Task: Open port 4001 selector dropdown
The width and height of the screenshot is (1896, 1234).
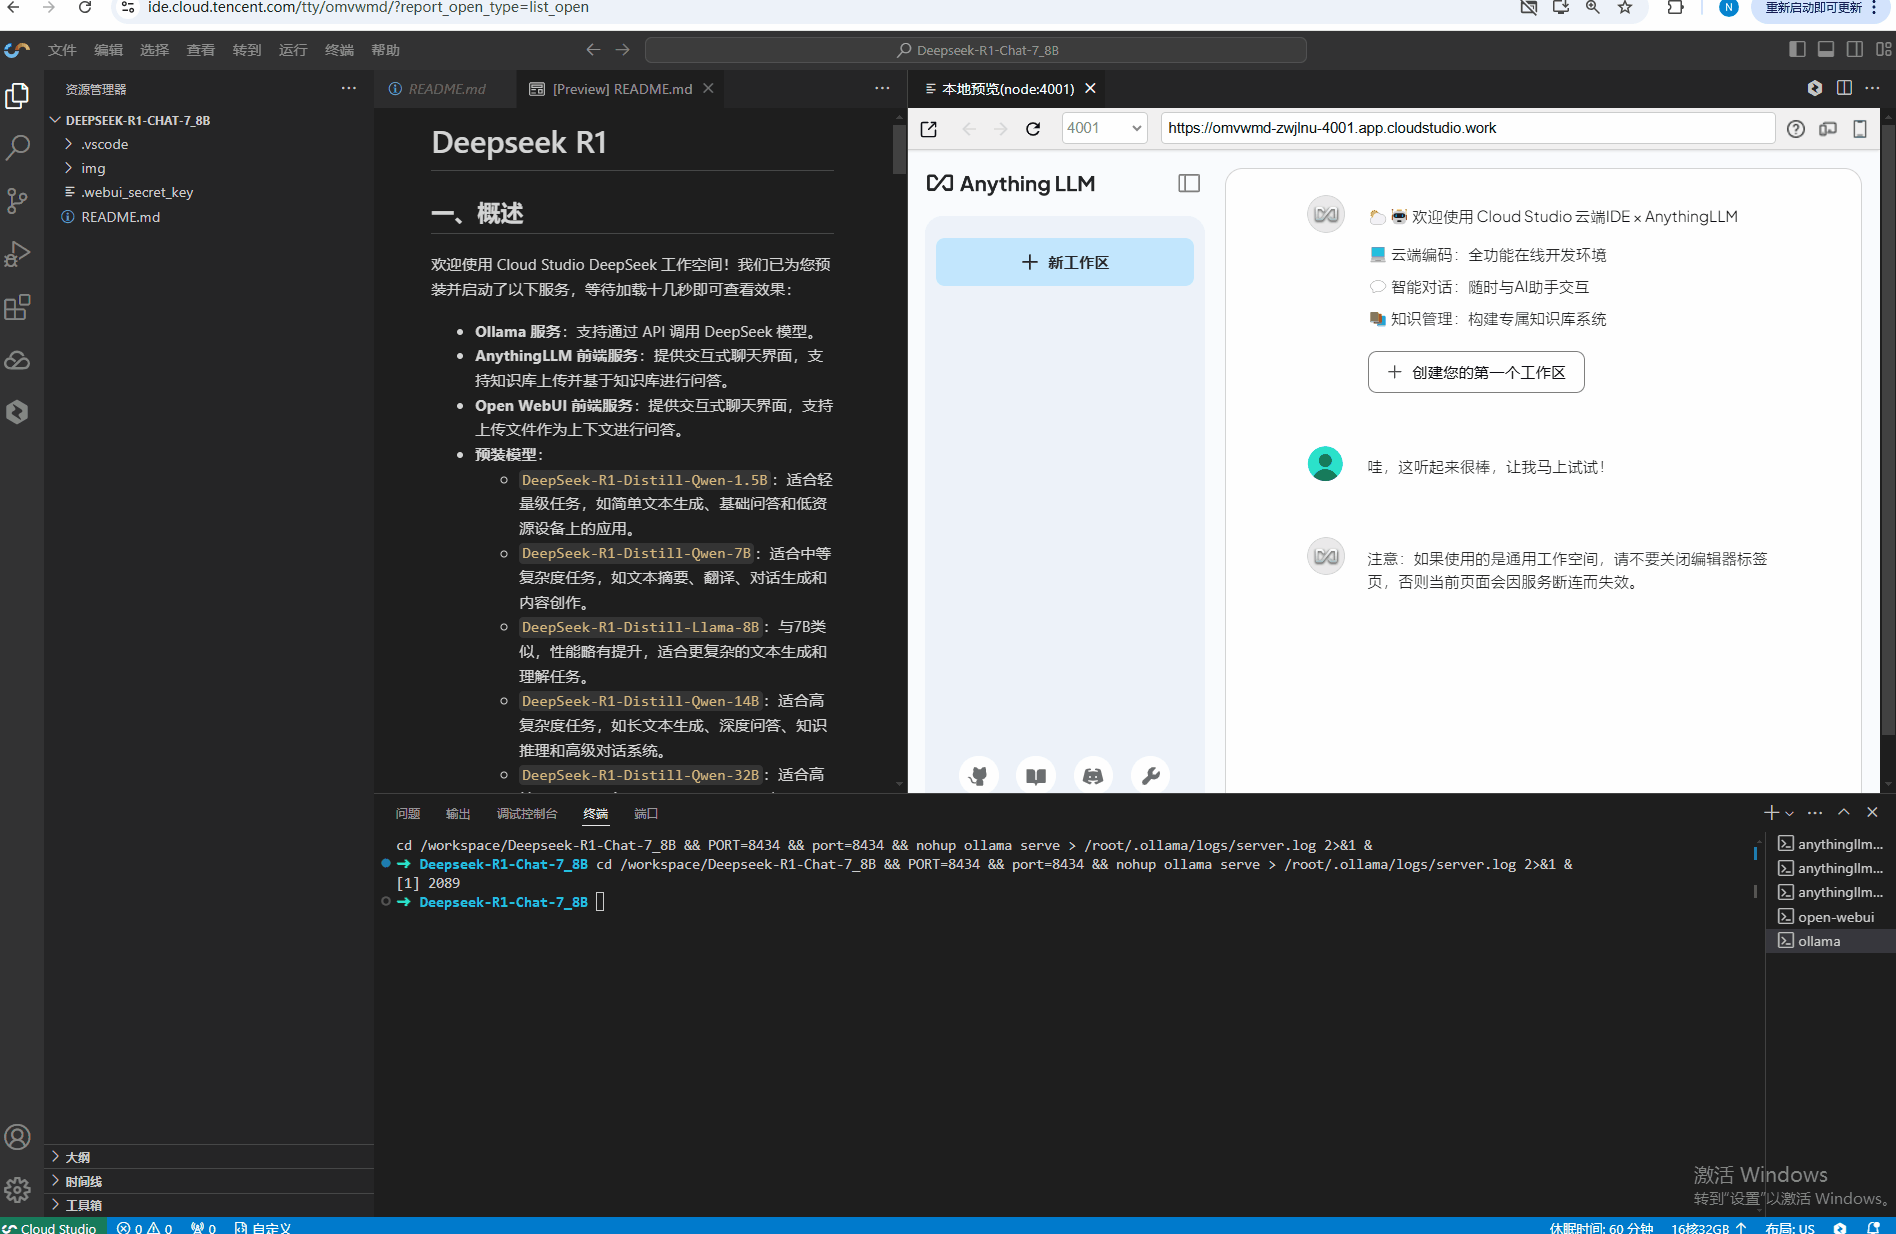Action: tap(1104, 128)
